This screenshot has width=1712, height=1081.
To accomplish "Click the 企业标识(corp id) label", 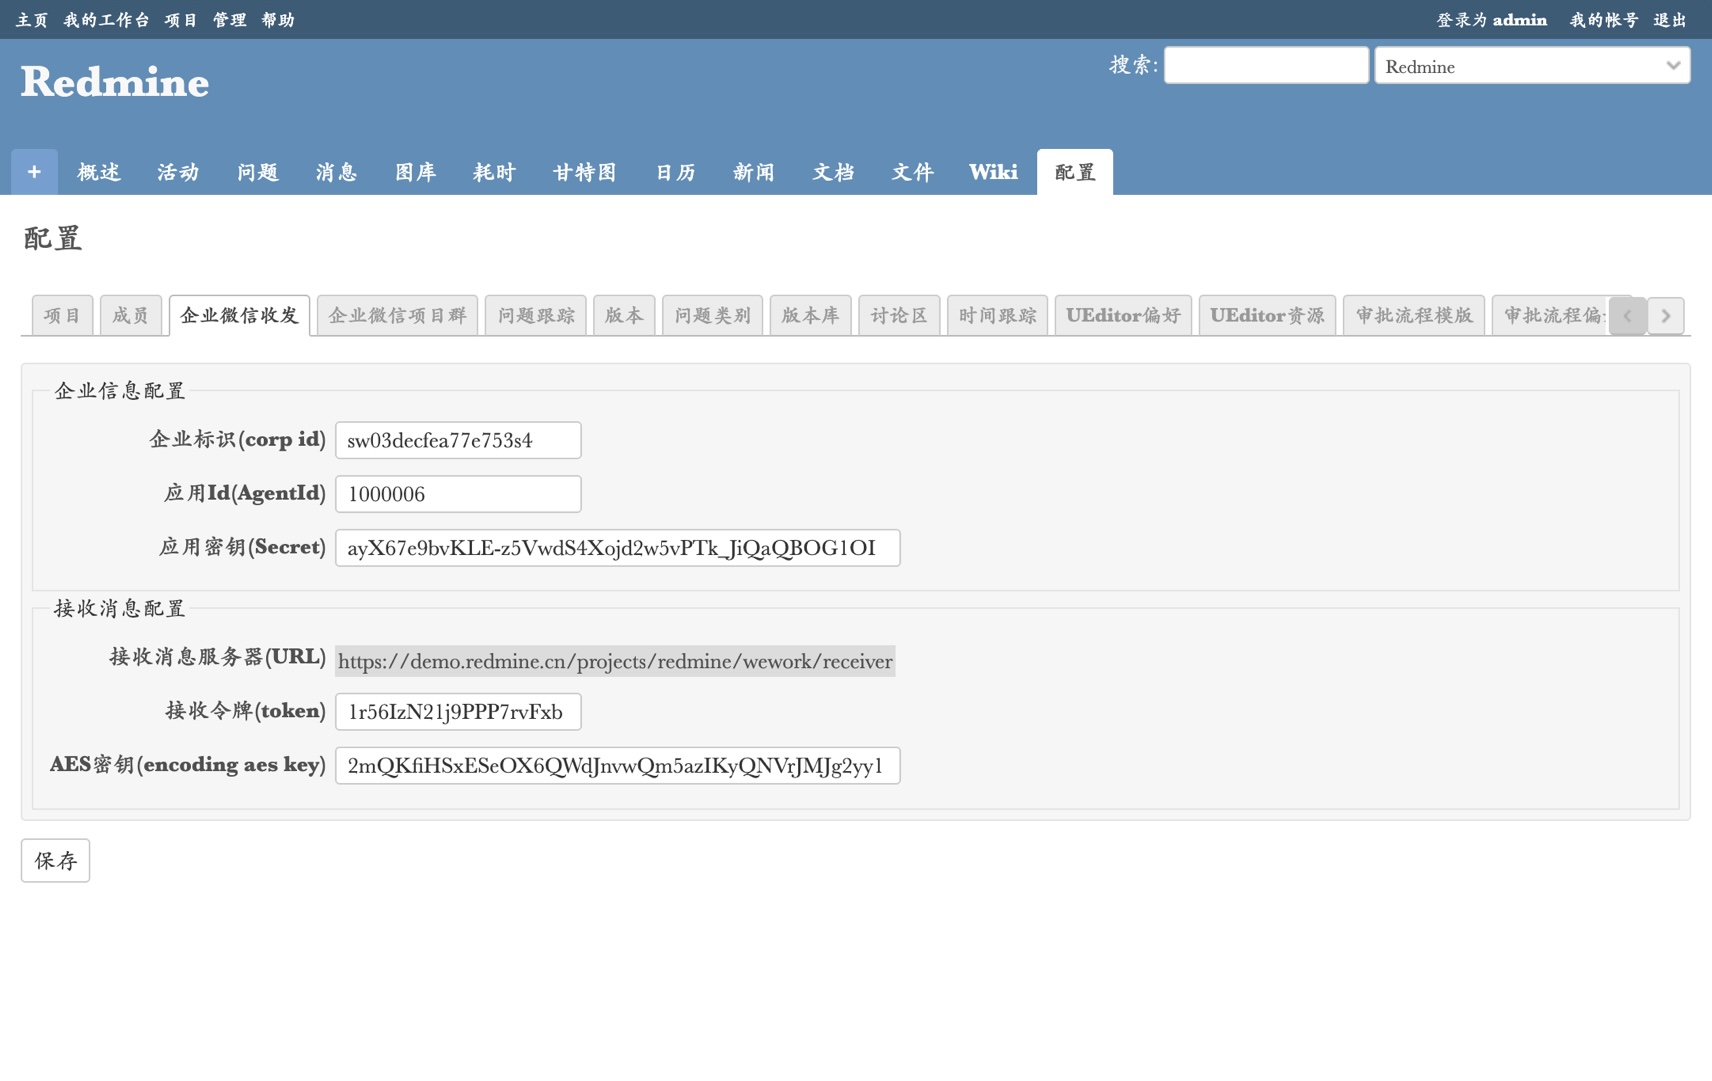I will (237, 439).
